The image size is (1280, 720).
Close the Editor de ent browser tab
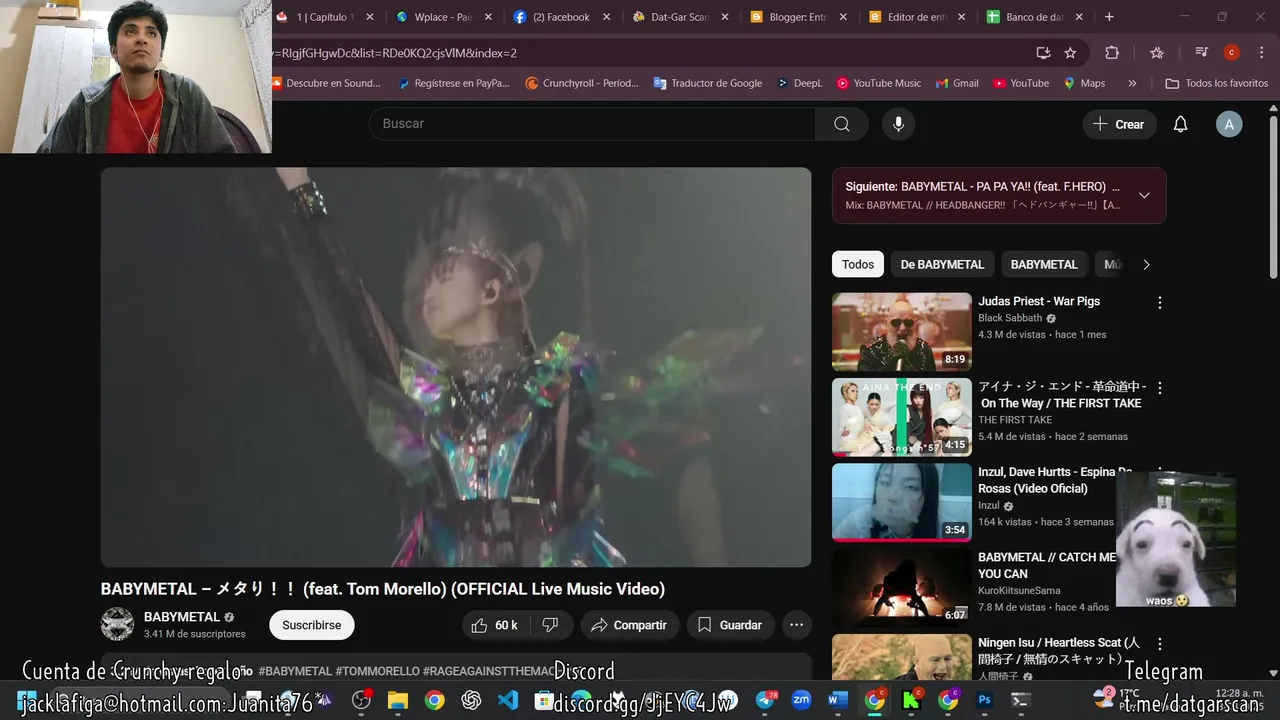(x=961, y=17)
